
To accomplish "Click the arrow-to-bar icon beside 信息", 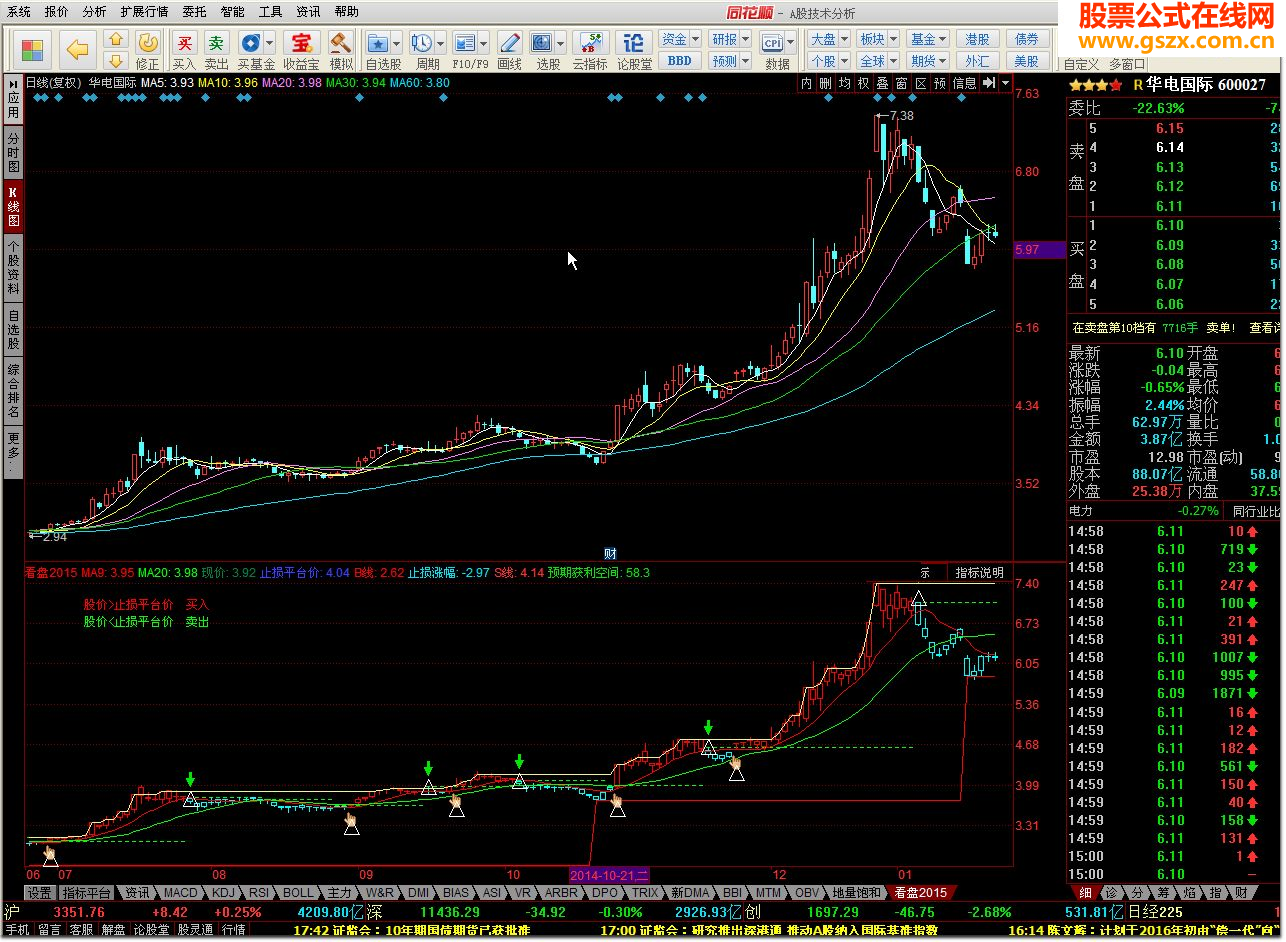I will pos(989,84).
